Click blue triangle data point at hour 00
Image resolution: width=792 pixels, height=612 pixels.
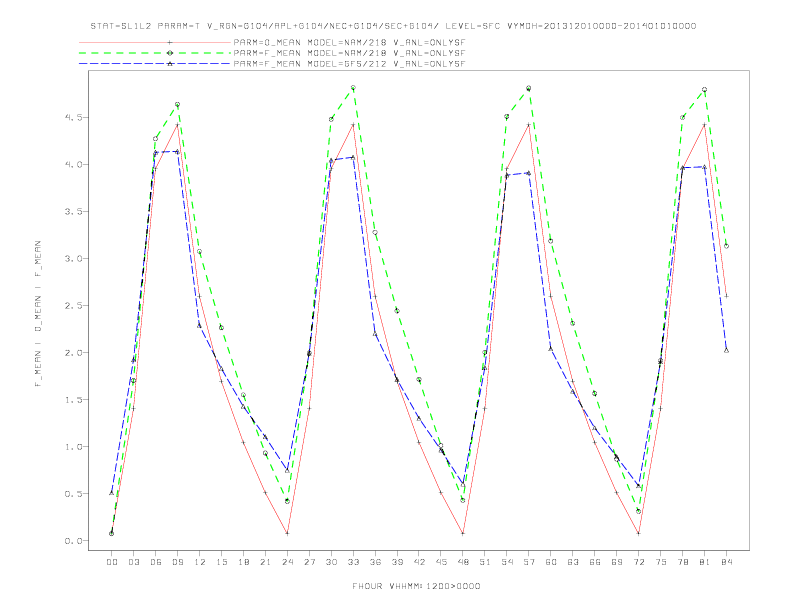click(112, 493)
